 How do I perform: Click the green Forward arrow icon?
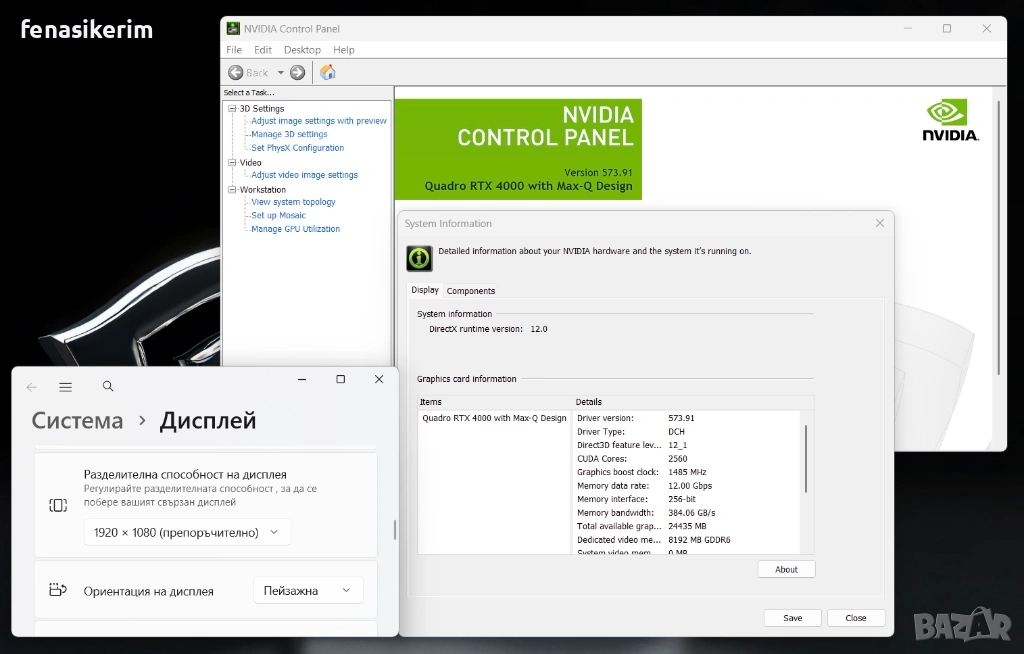(297, 72)
